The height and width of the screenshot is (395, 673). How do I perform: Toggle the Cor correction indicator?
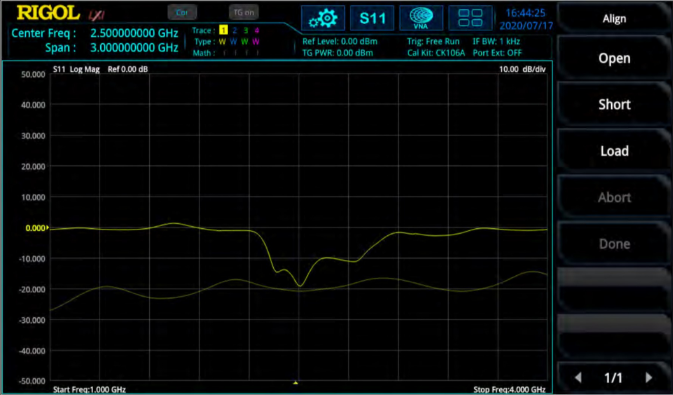coord(182,12)
